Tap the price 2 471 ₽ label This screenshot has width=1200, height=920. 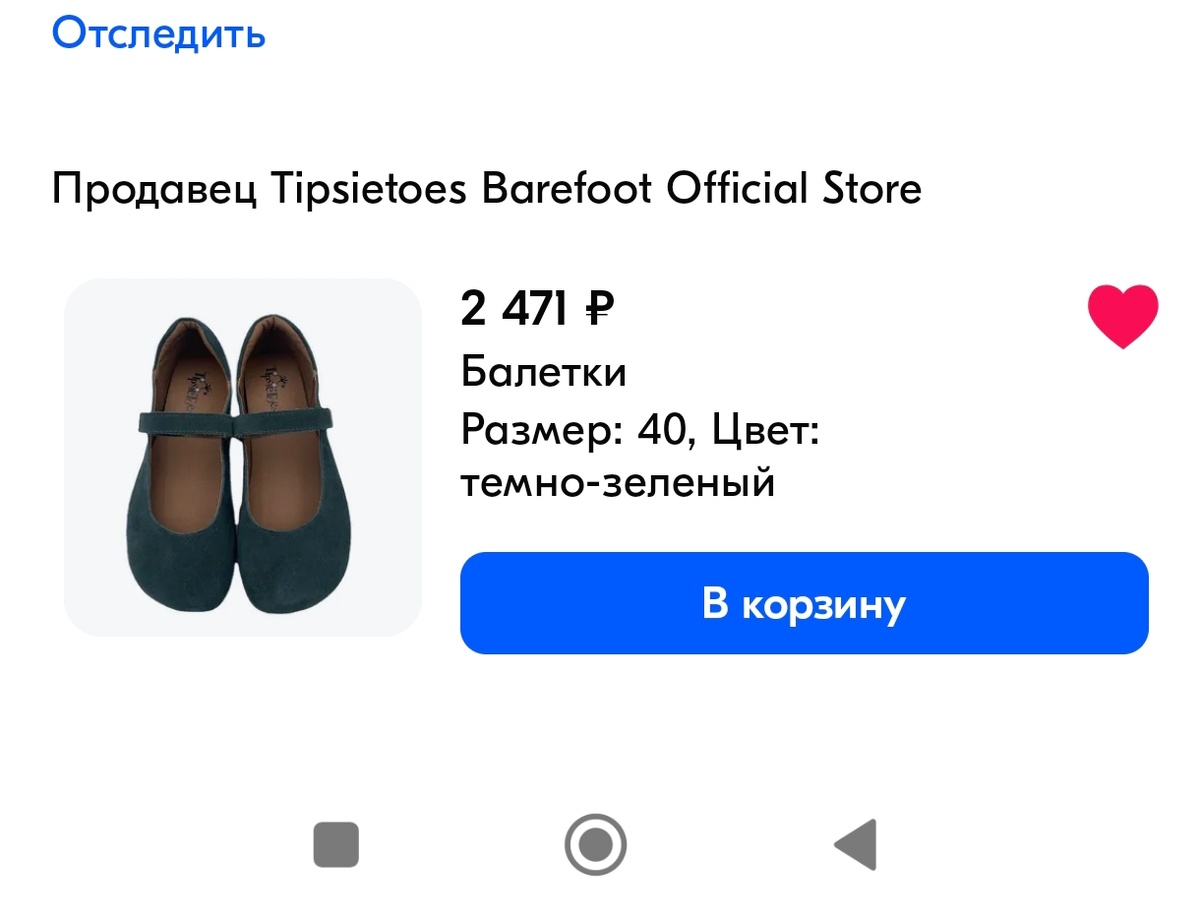point(536,309)
